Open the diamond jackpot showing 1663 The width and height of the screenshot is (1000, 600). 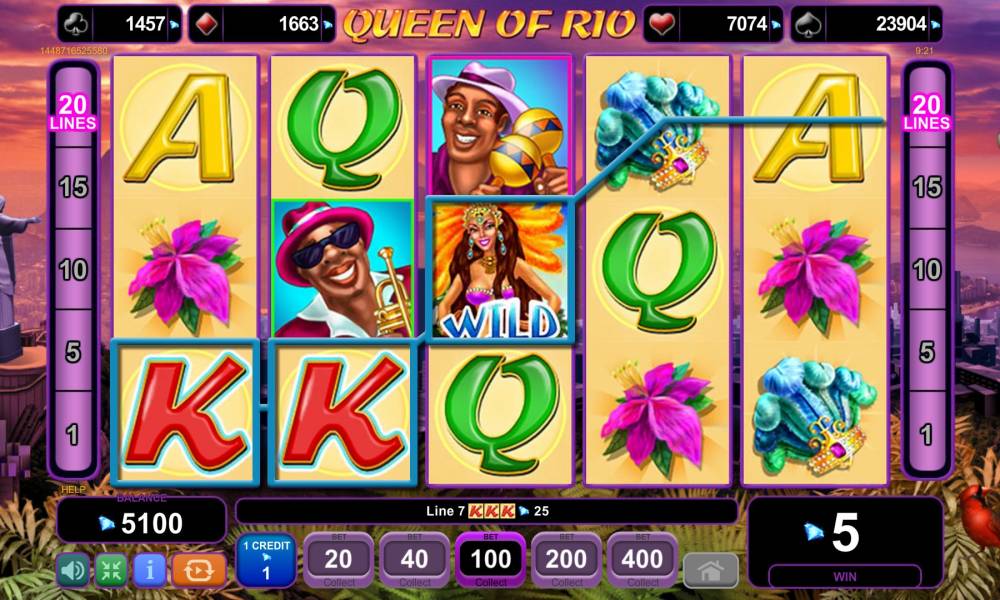pos(261,24)
